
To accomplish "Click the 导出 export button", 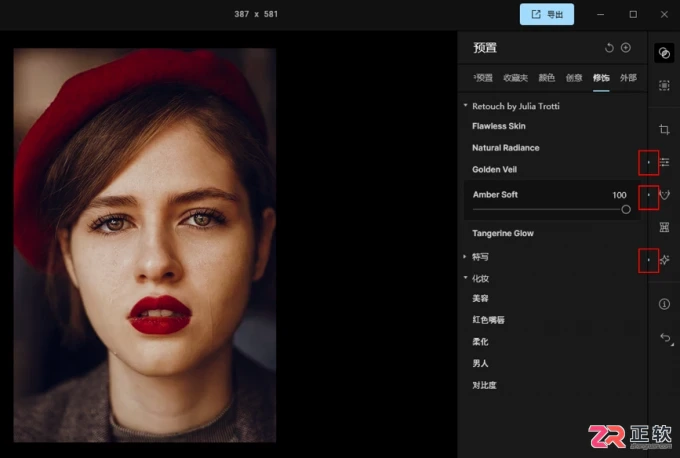I will point(546,14).
